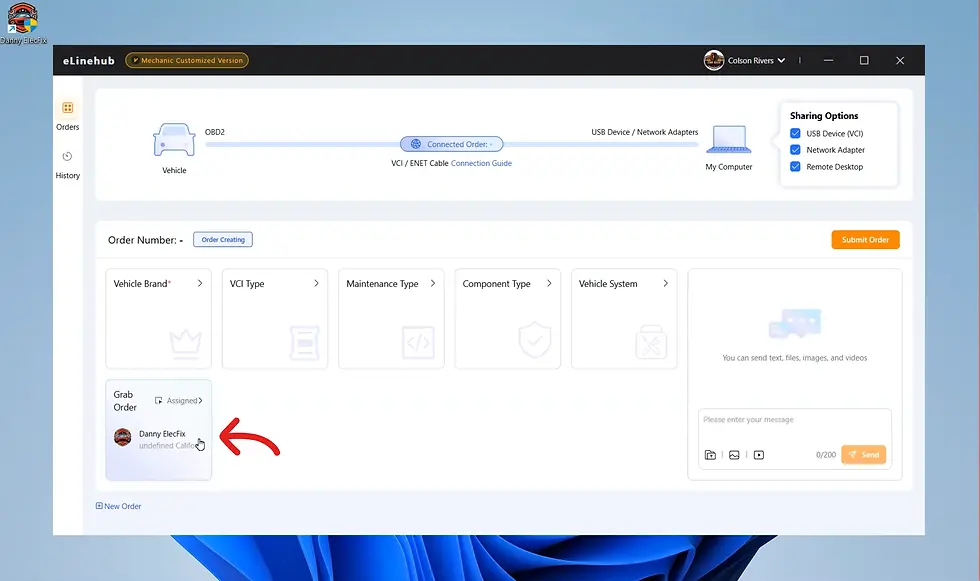Open the Connection Guide link

point(481,163)
